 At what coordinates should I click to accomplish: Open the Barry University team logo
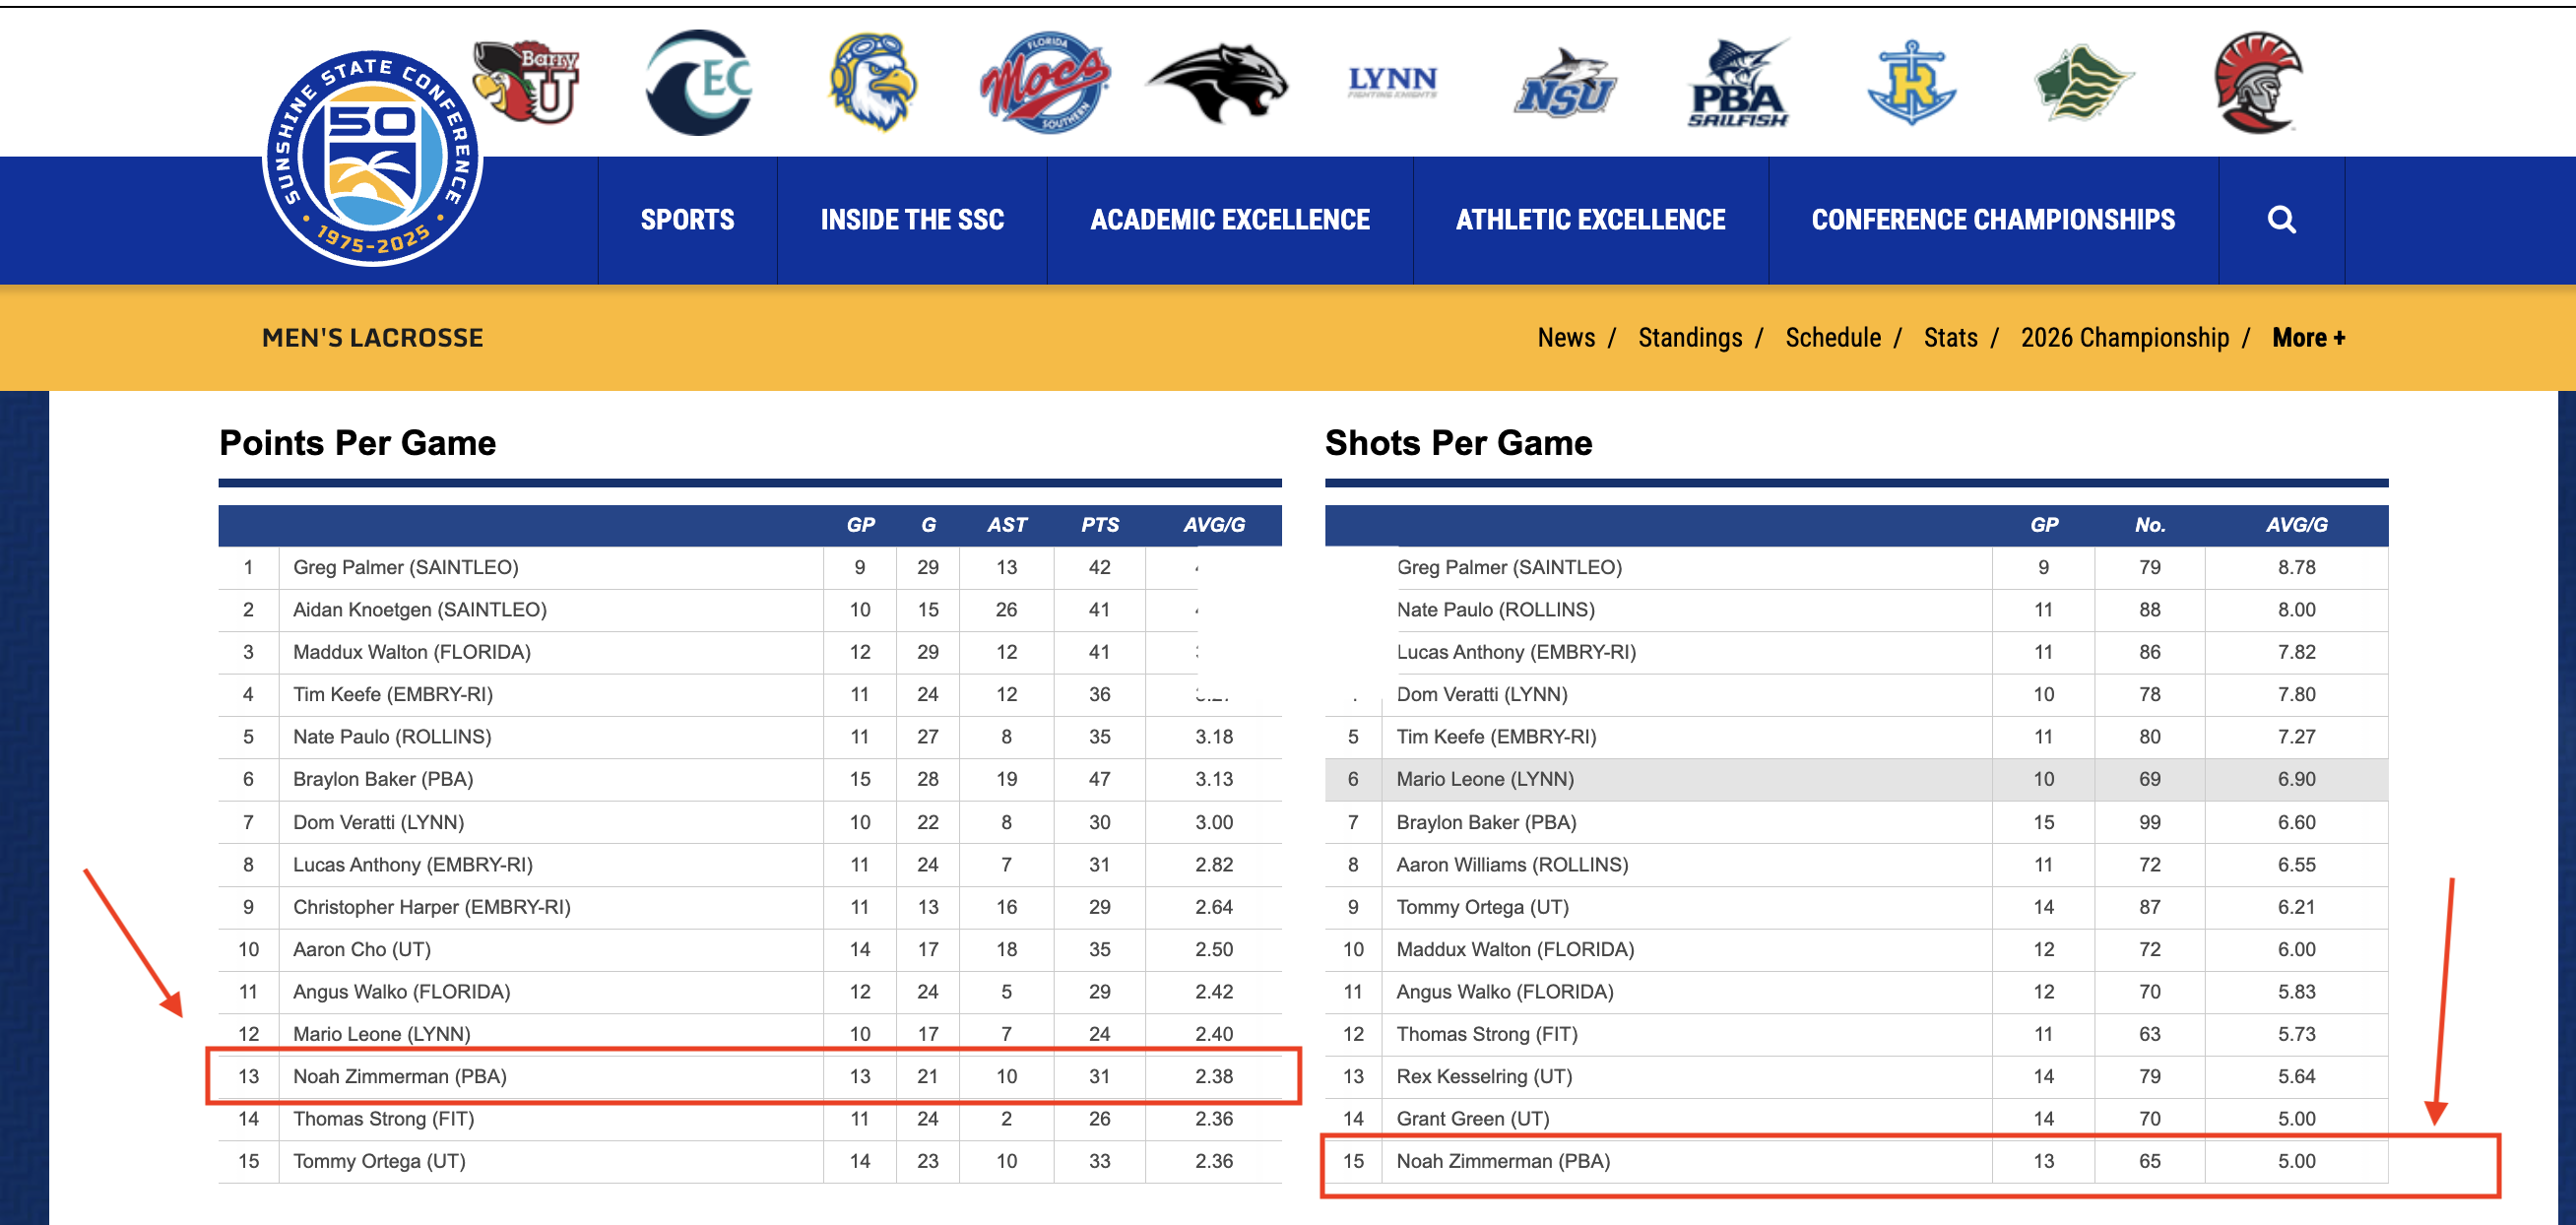527,82
